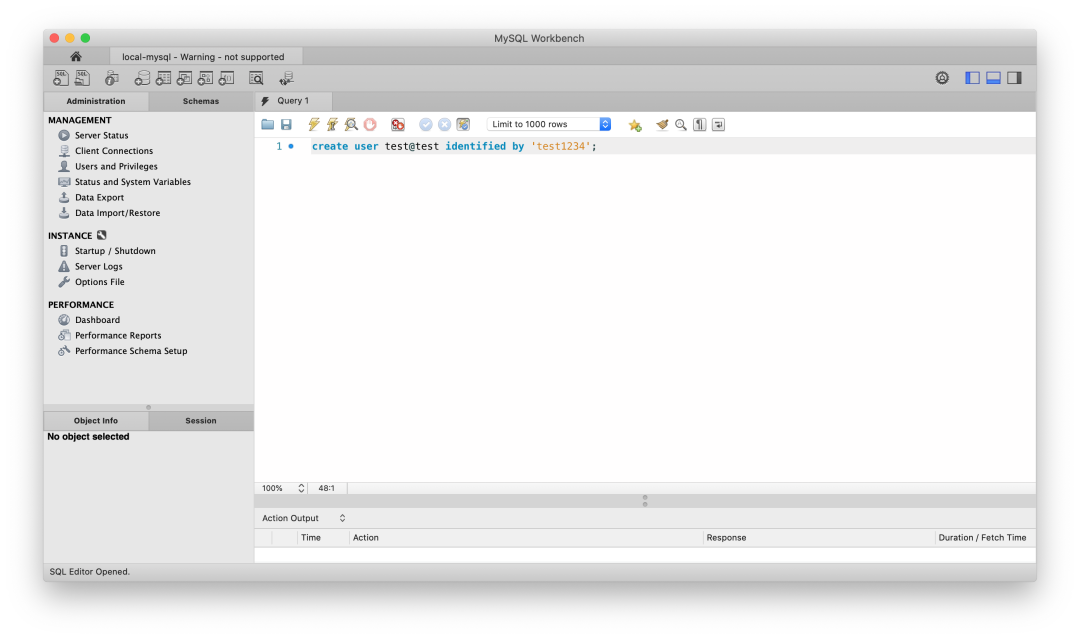Click the icon beside the INSTANCE heading
Screen dimensions: 1080x639
pyautogui.click(x=102, y=235)
